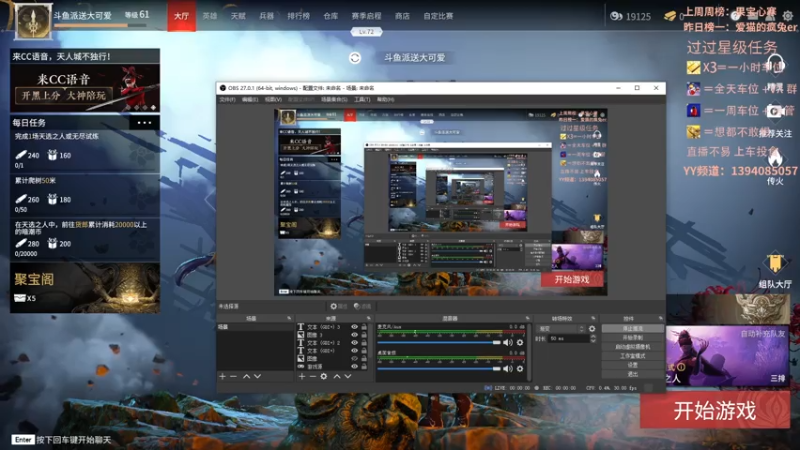The image size is (800, 450).
Task: Pop out the Scene Transitions dock icon
Action: coord(593,318)
